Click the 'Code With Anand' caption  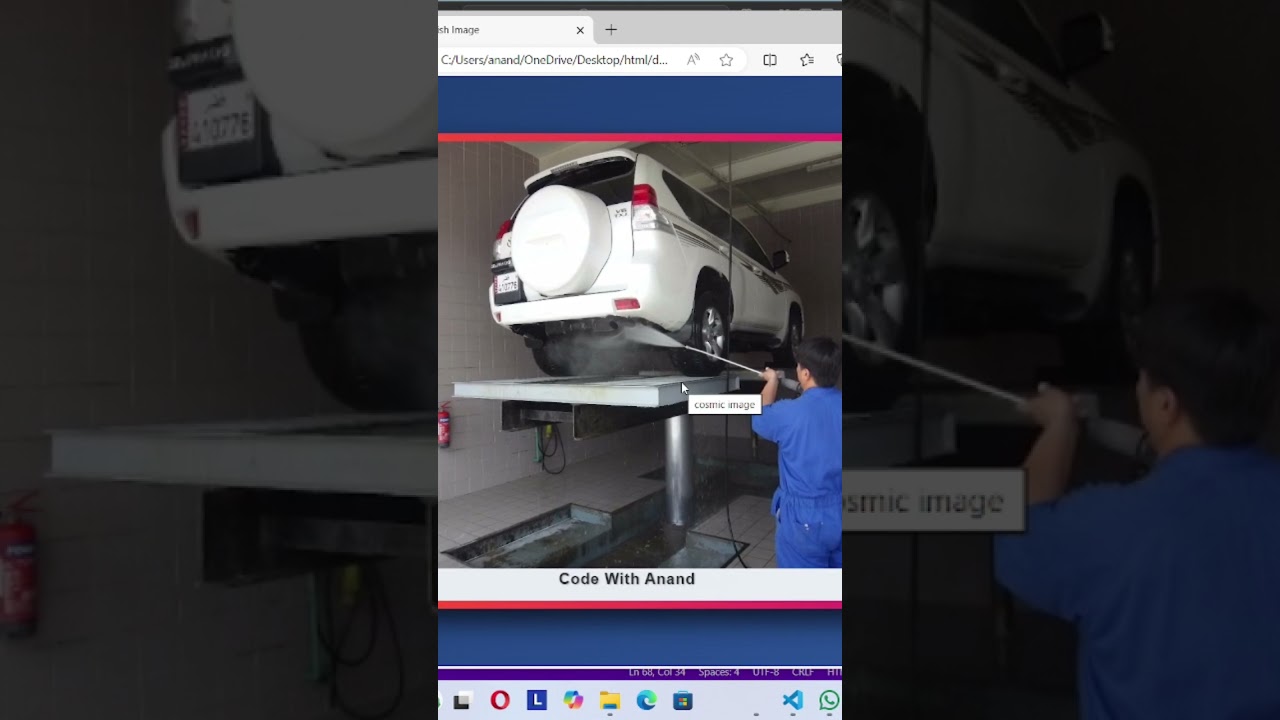627,579
